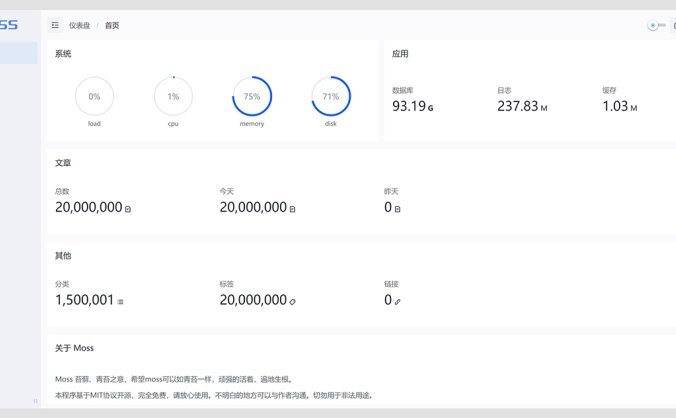
Task: Click the sentence beginning 本程序基于MIT协议开源
Action: coord(214,395)
